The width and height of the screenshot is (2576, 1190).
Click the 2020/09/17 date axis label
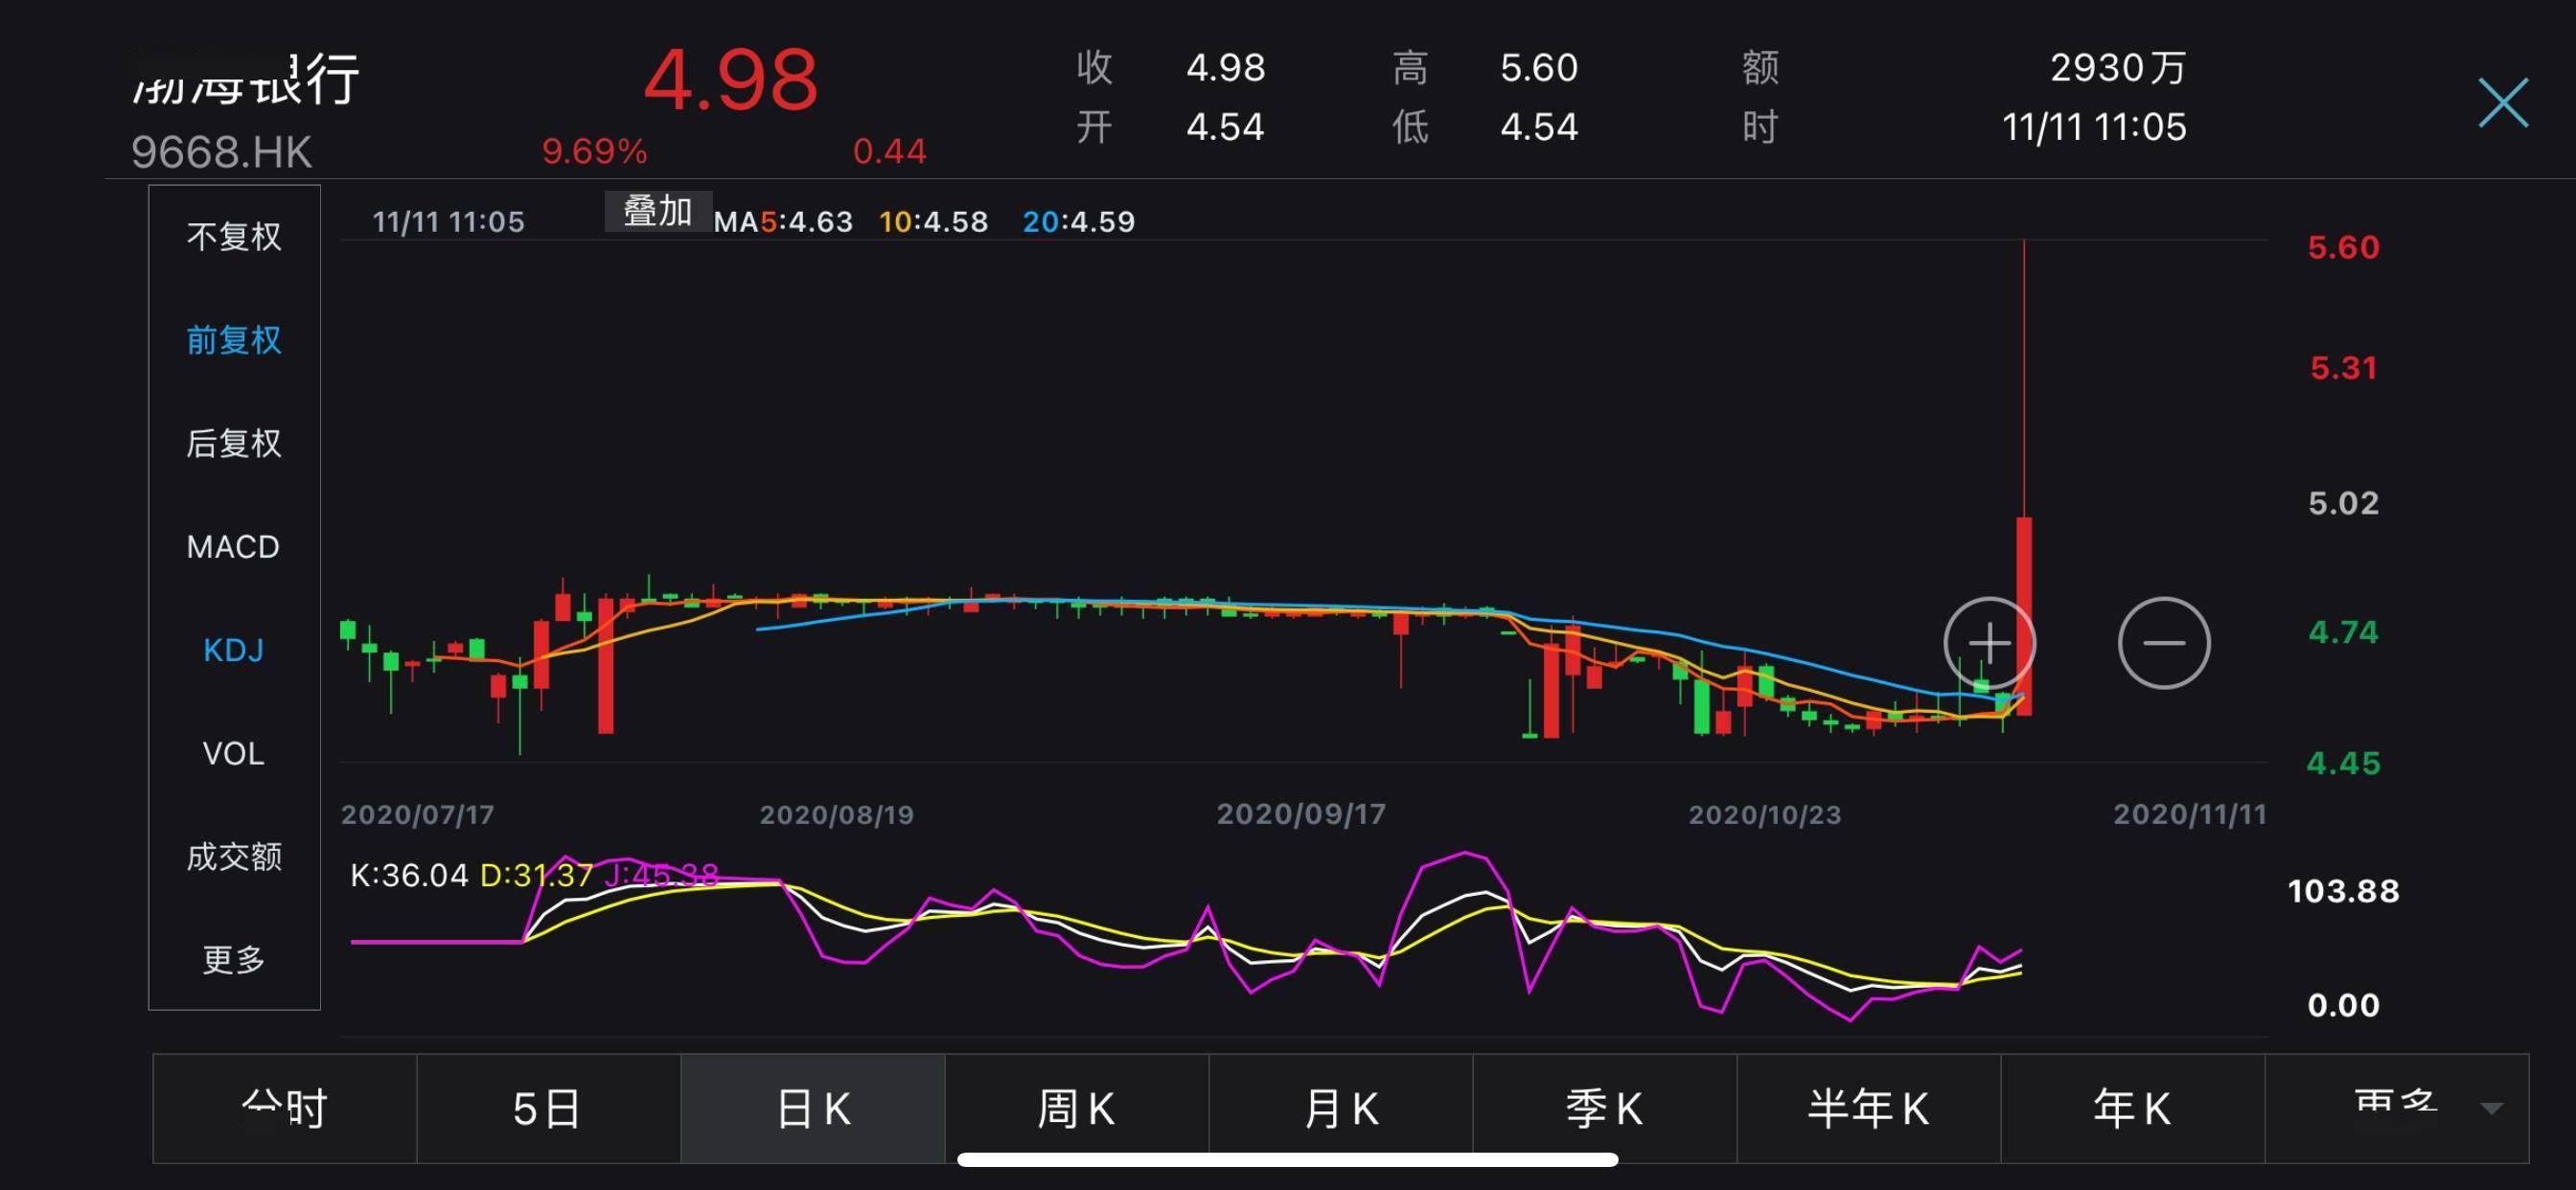[x=1301, y=815]
